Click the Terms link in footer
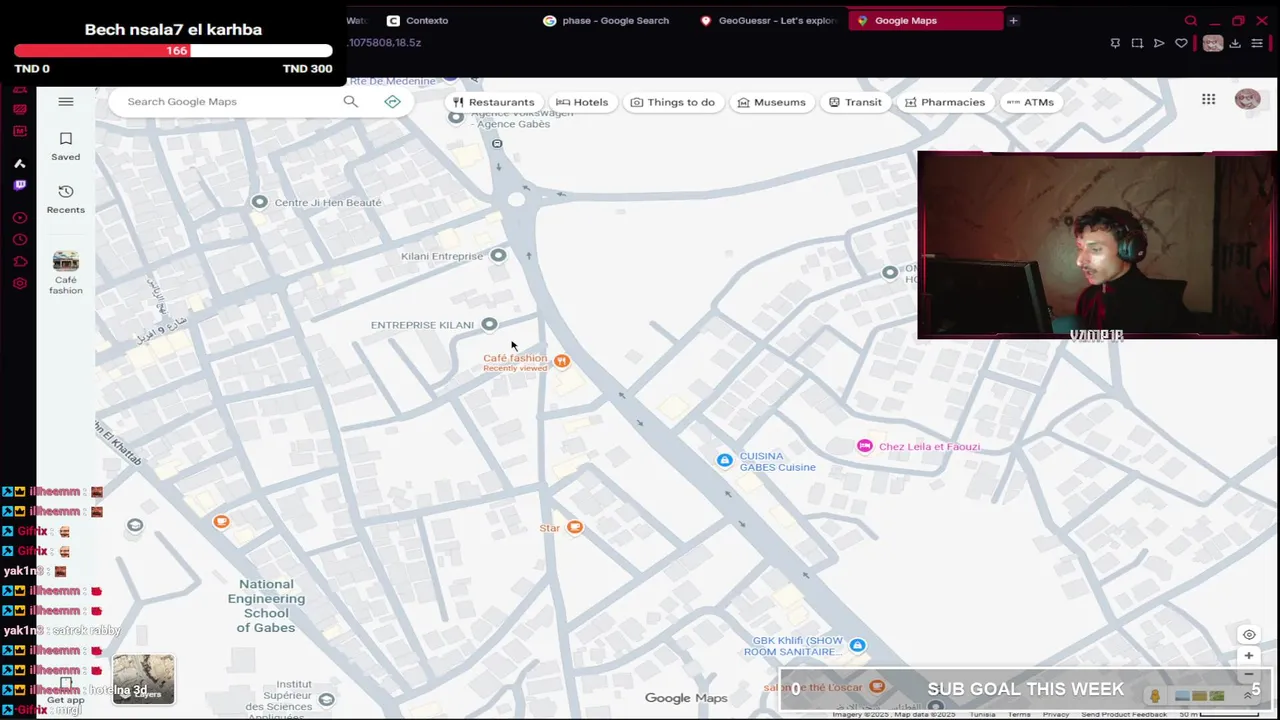The width and height of the screenshot is (1280, 720). pyautogui.click(x=1019, y=714)
